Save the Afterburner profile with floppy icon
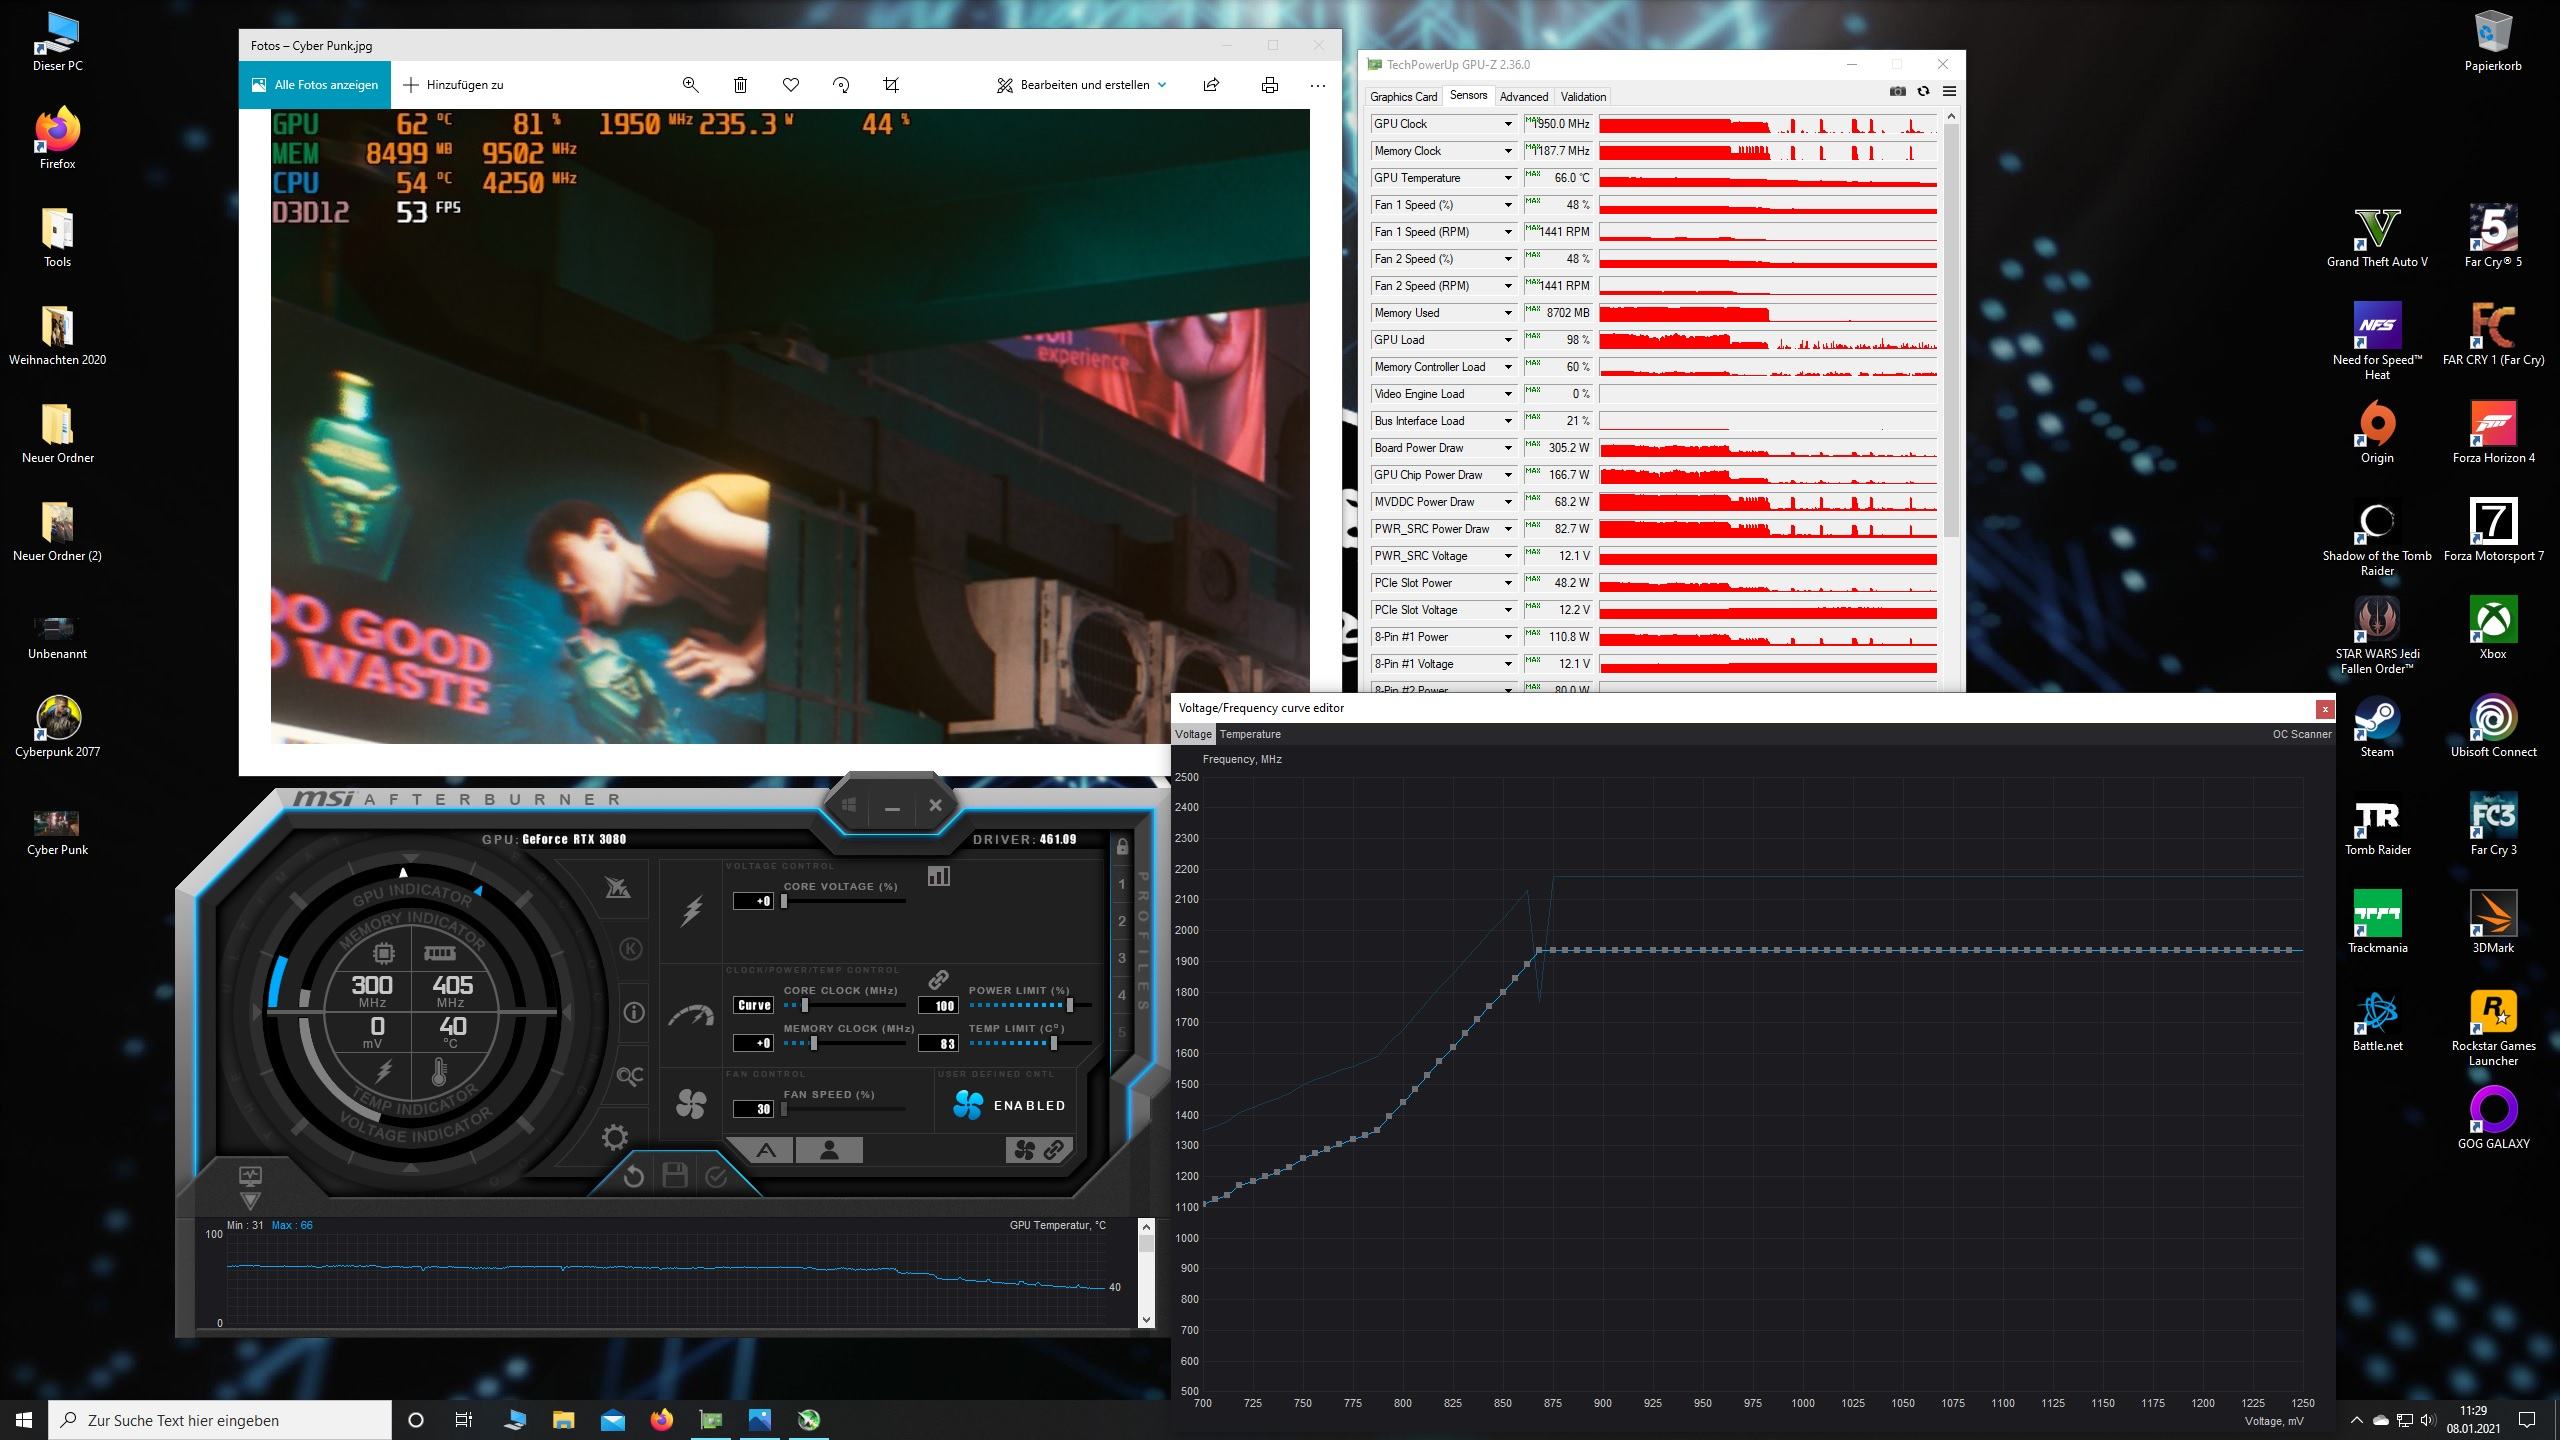2560x1440 pixels. coord(675,1175)
